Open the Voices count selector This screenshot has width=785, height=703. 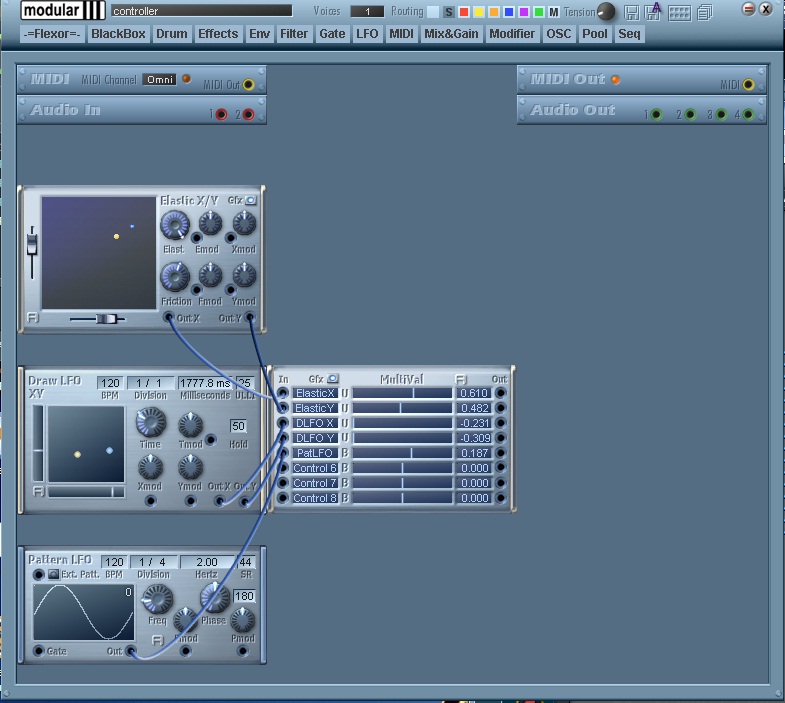click(x=367, y=12)
